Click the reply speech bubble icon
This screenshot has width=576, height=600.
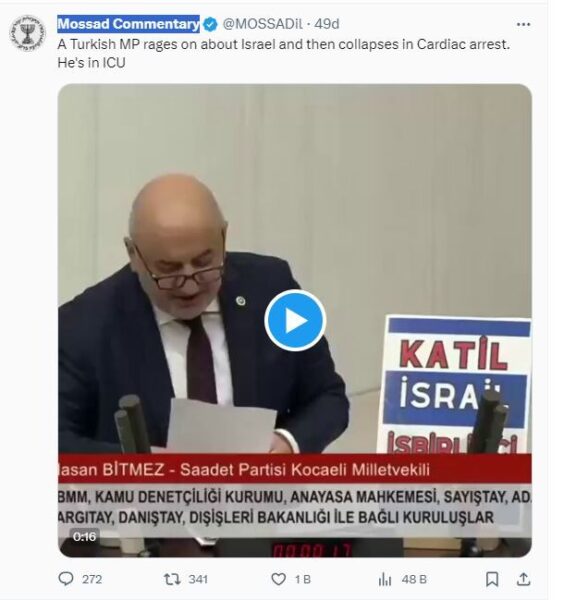(x=66, y=579)
